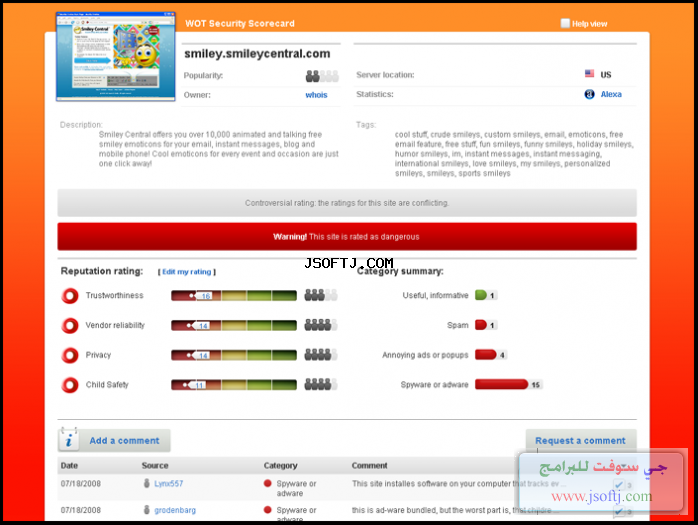
Task: Open the Alexa statistics link
Action: click(x=611, y=94)
